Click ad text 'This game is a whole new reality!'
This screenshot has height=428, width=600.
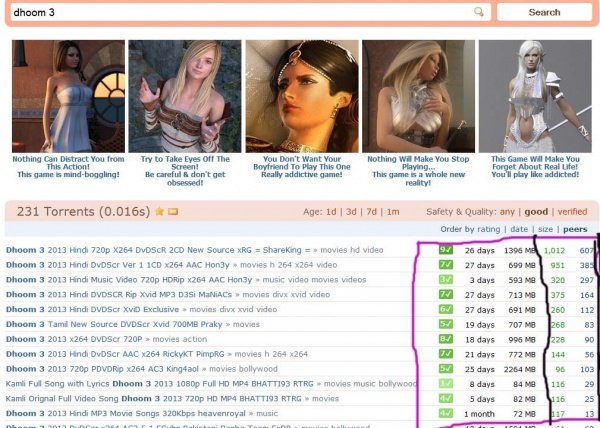[418, 179]
